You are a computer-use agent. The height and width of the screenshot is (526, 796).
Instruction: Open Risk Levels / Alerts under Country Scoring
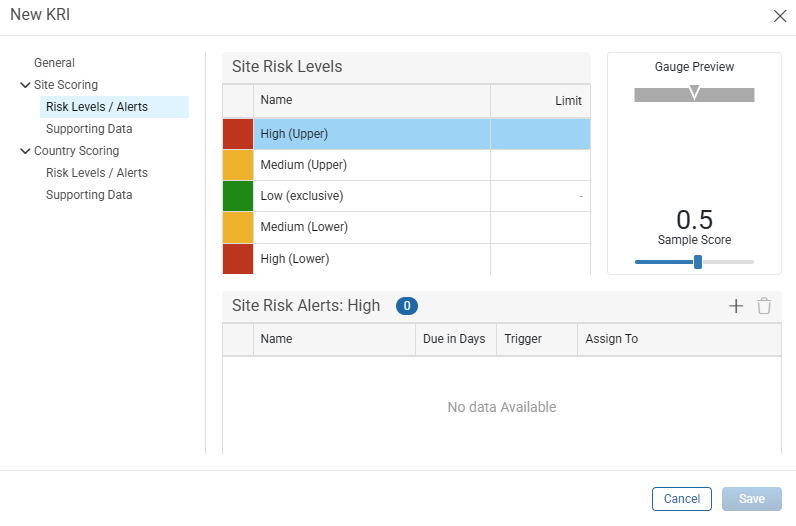click(x=97, y=173)
